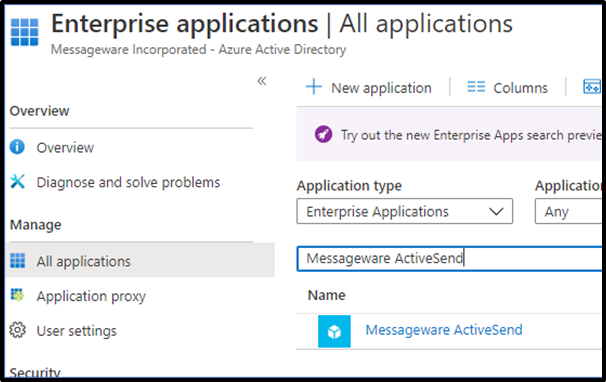Open Diagnose and solve problems
The height and width of the screenshot is (382, 606).
click(x=128, y=182)
